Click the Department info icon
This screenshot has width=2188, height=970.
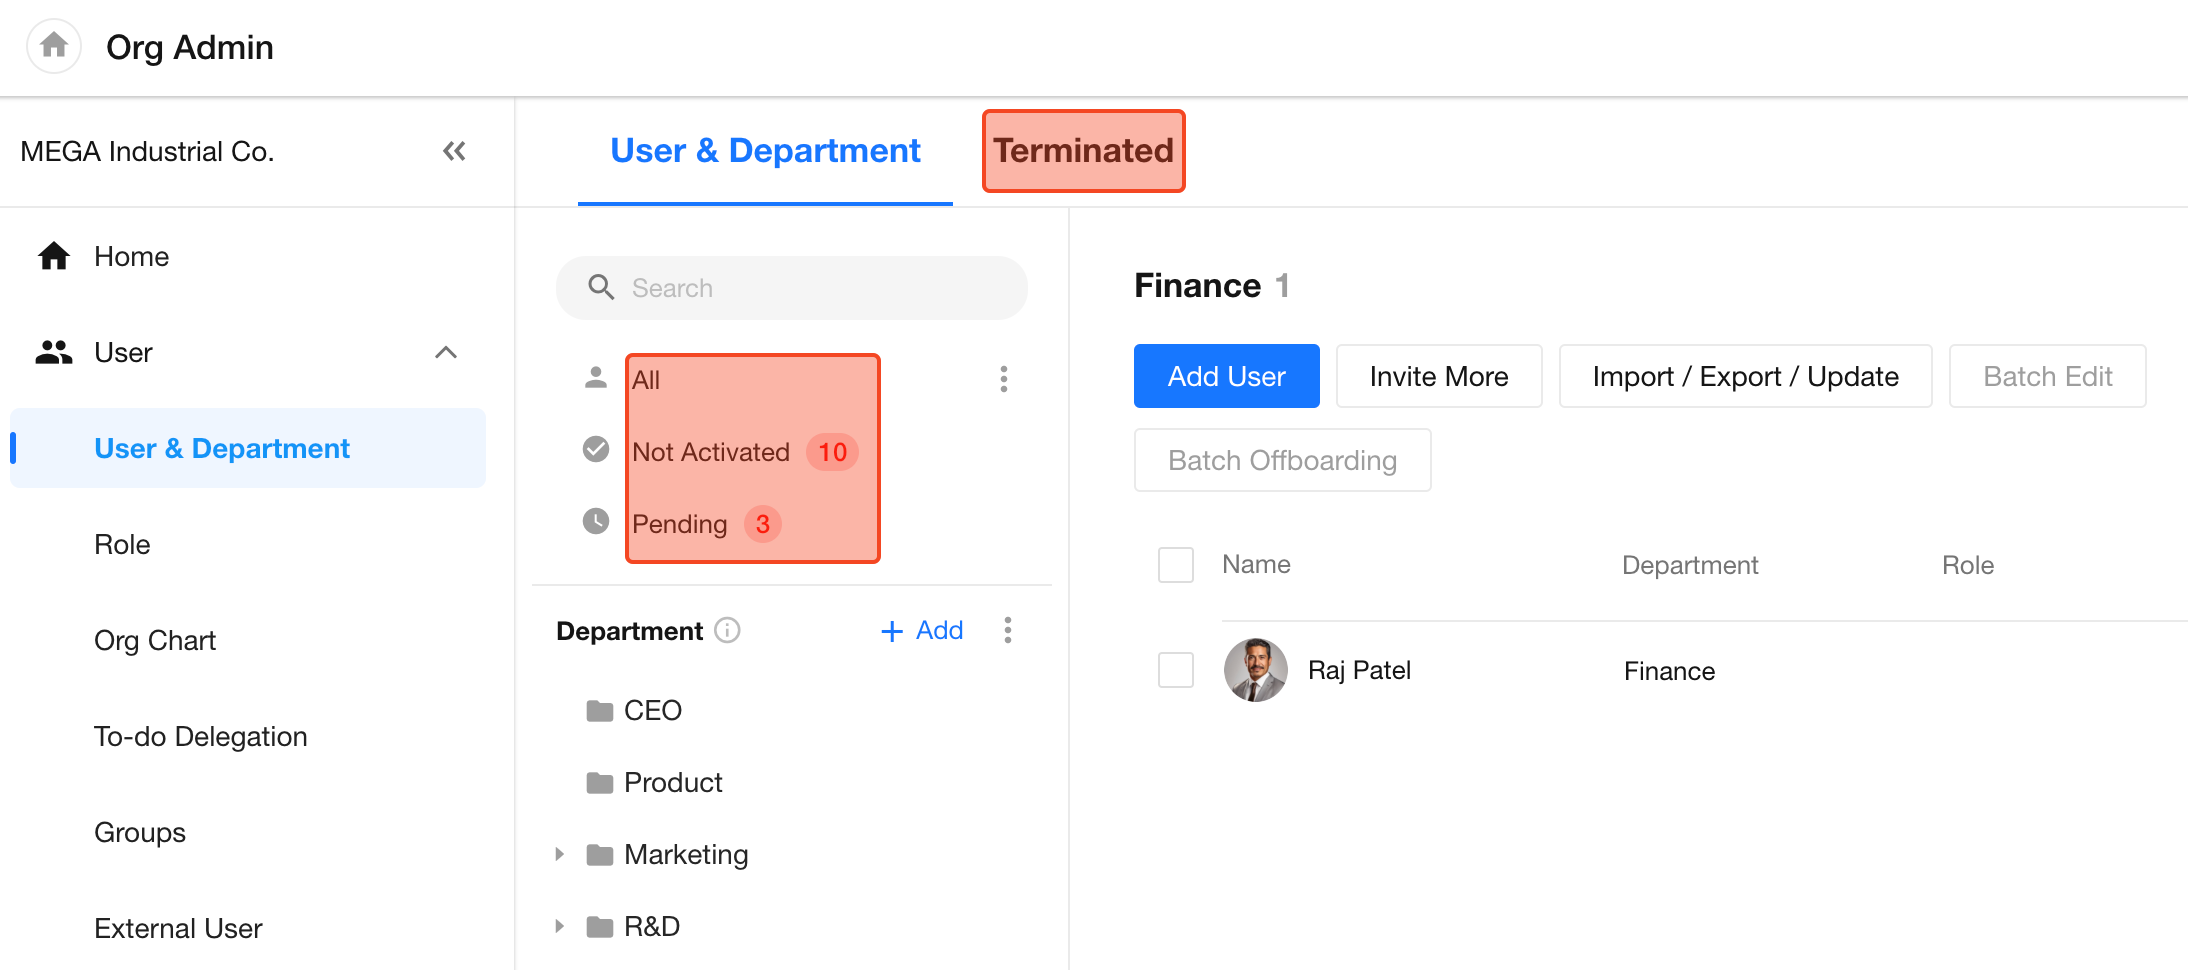pyautogui.click(x=728, y=631)
